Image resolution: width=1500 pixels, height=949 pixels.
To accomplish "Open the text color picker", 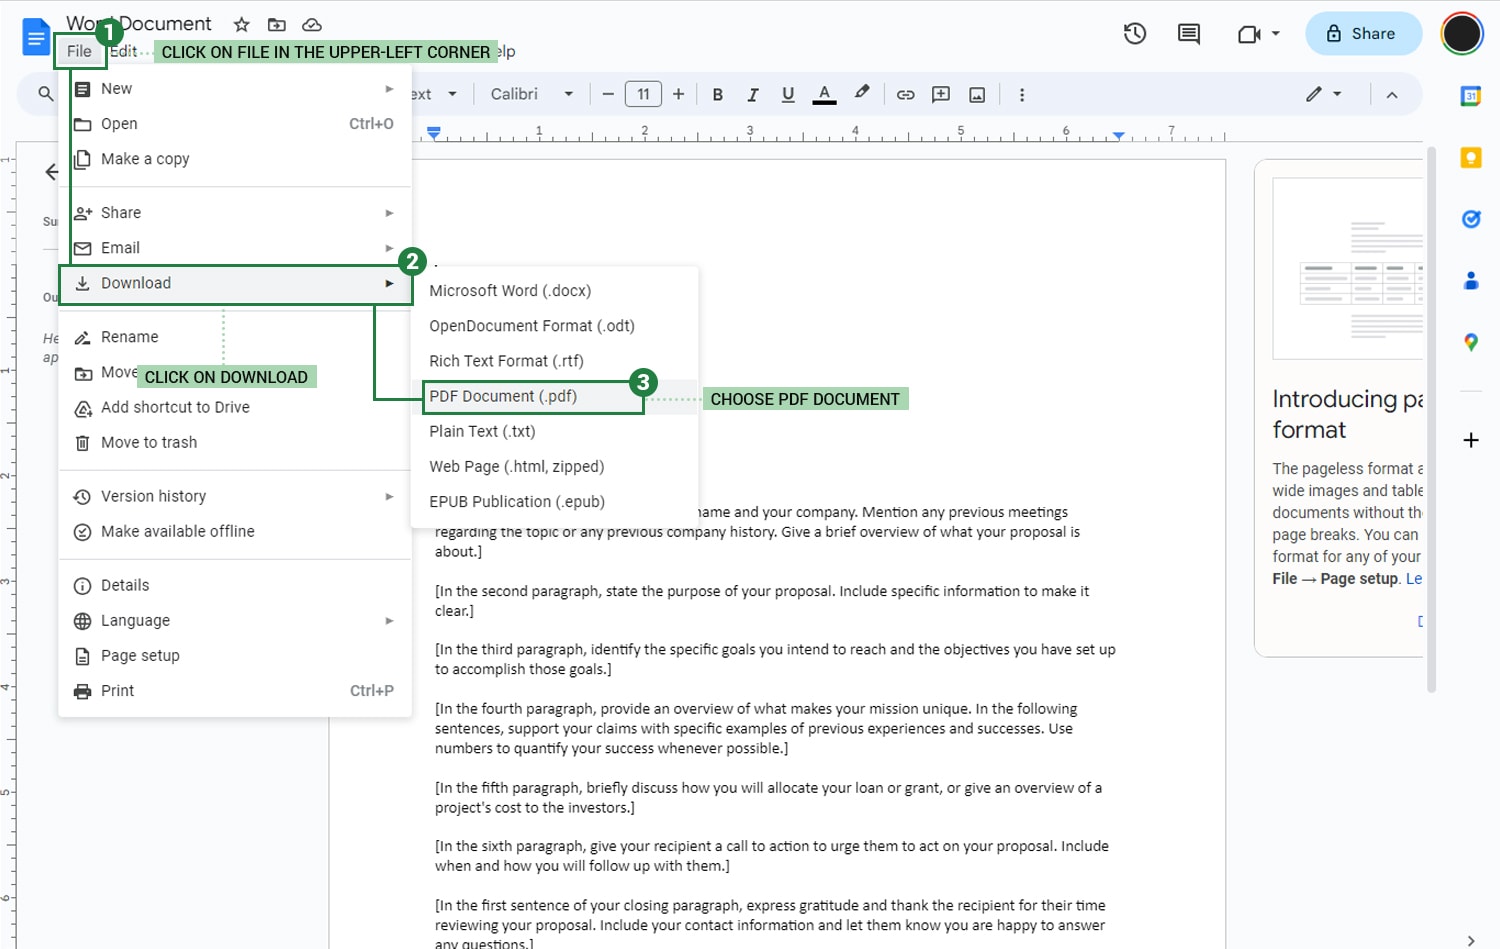I will [824, 94].
